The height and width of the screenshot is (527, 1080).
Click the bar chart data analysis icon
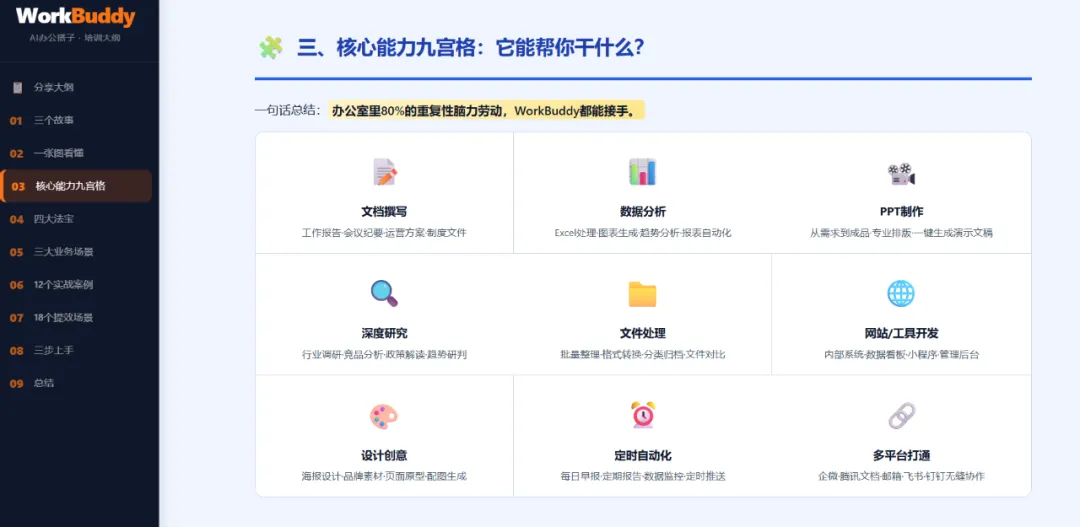pyautogui.click(x=643, y=172)
